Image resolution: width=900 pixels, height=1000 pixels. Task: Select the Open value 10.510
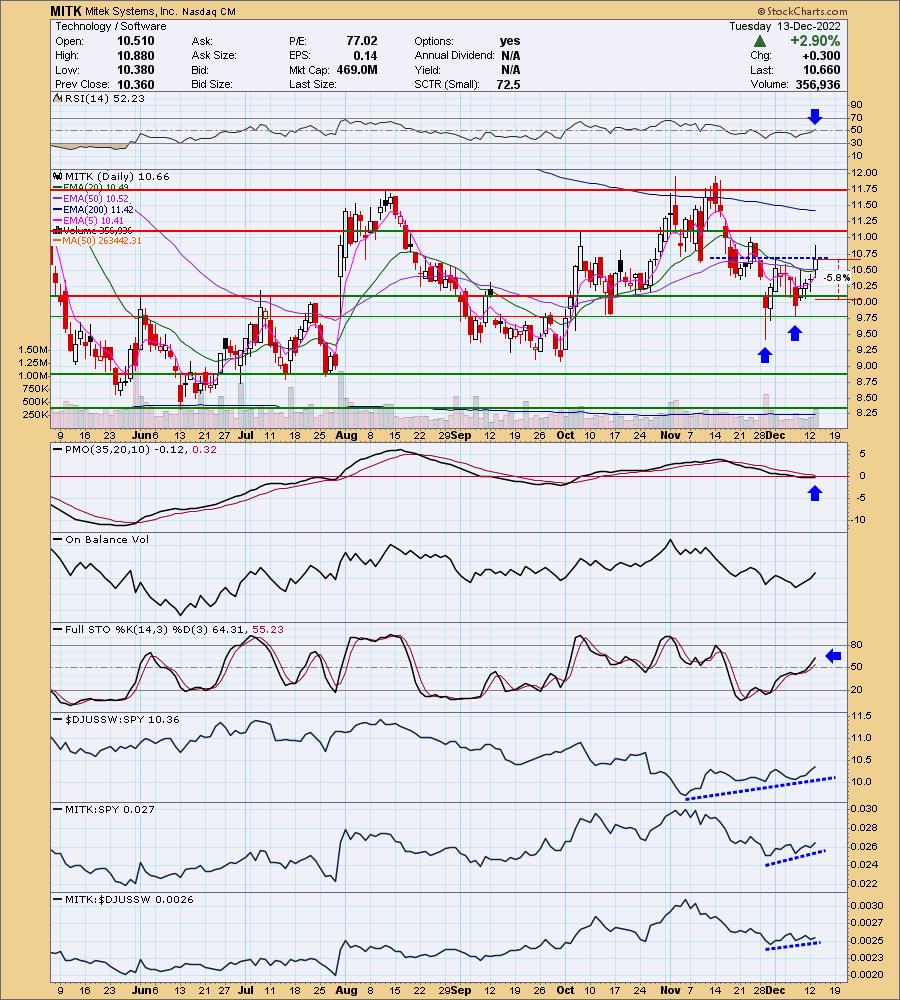(135, 41)
